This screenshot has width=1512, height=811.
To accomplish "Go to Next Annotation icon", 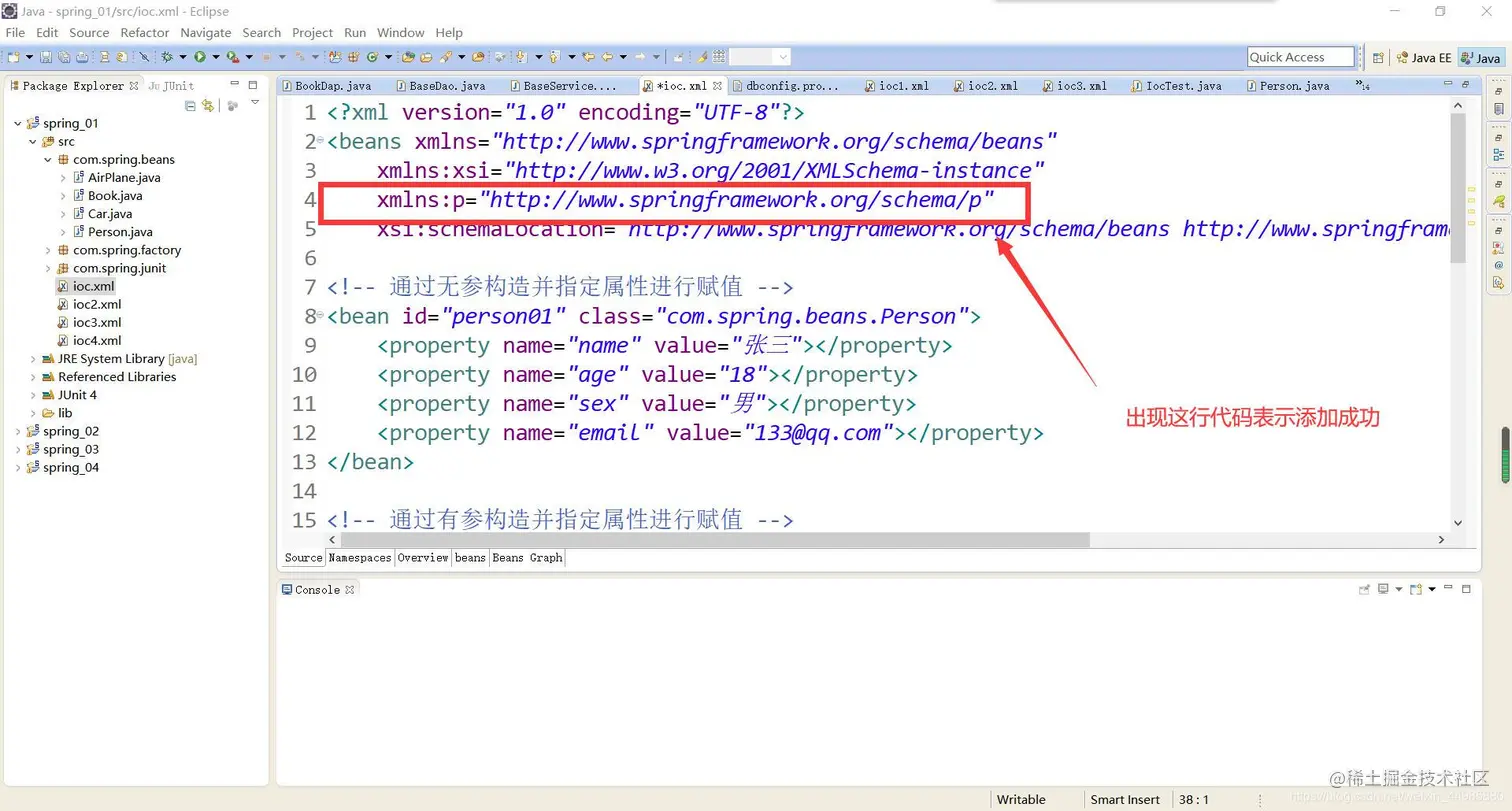I will point(521,57).
